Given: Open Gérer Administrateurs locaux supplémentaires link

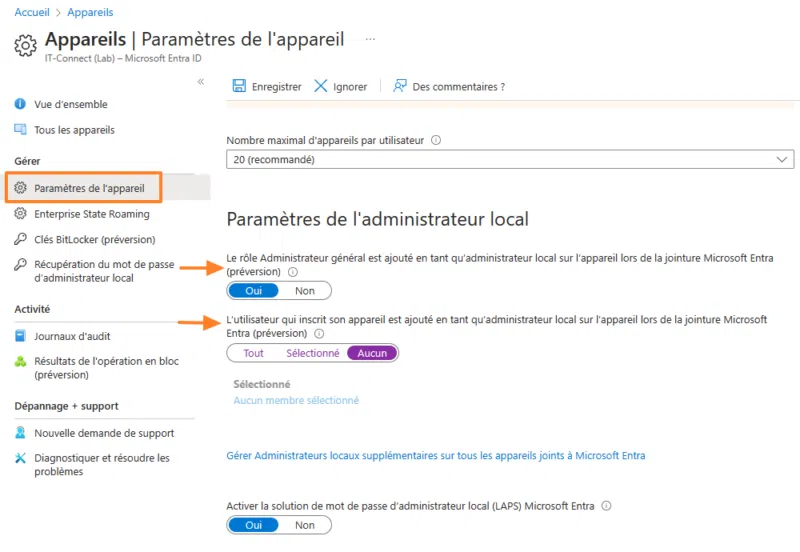Looking at the screenshot, I should (435, 456).
